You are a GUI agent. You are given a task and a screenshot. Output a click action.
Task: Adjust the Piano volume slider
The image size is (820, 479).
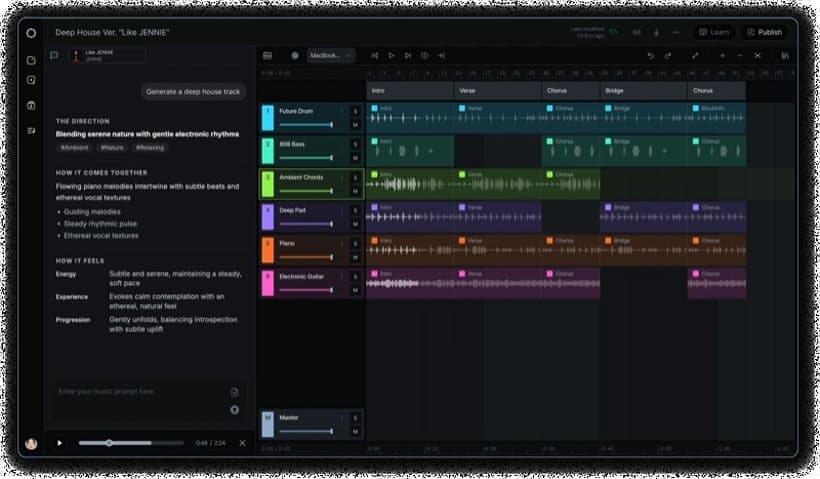click(306, 257)
